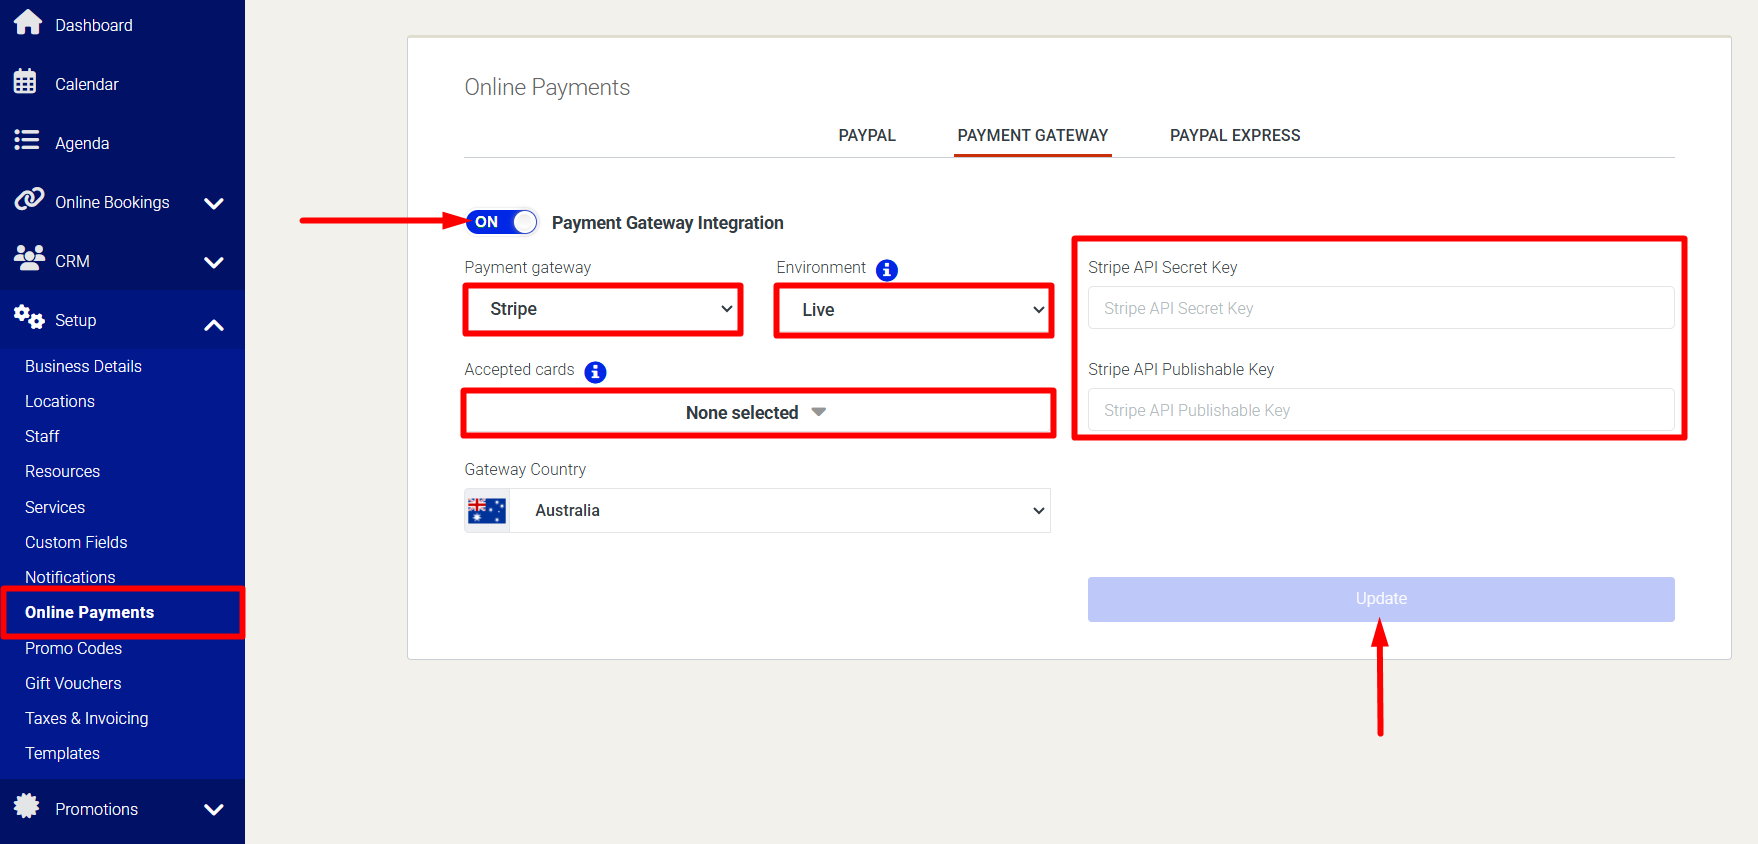Viewport: 1758px width, 844px height.
Task: Open the Environment Live dropdown
Action: pos(914,310)
